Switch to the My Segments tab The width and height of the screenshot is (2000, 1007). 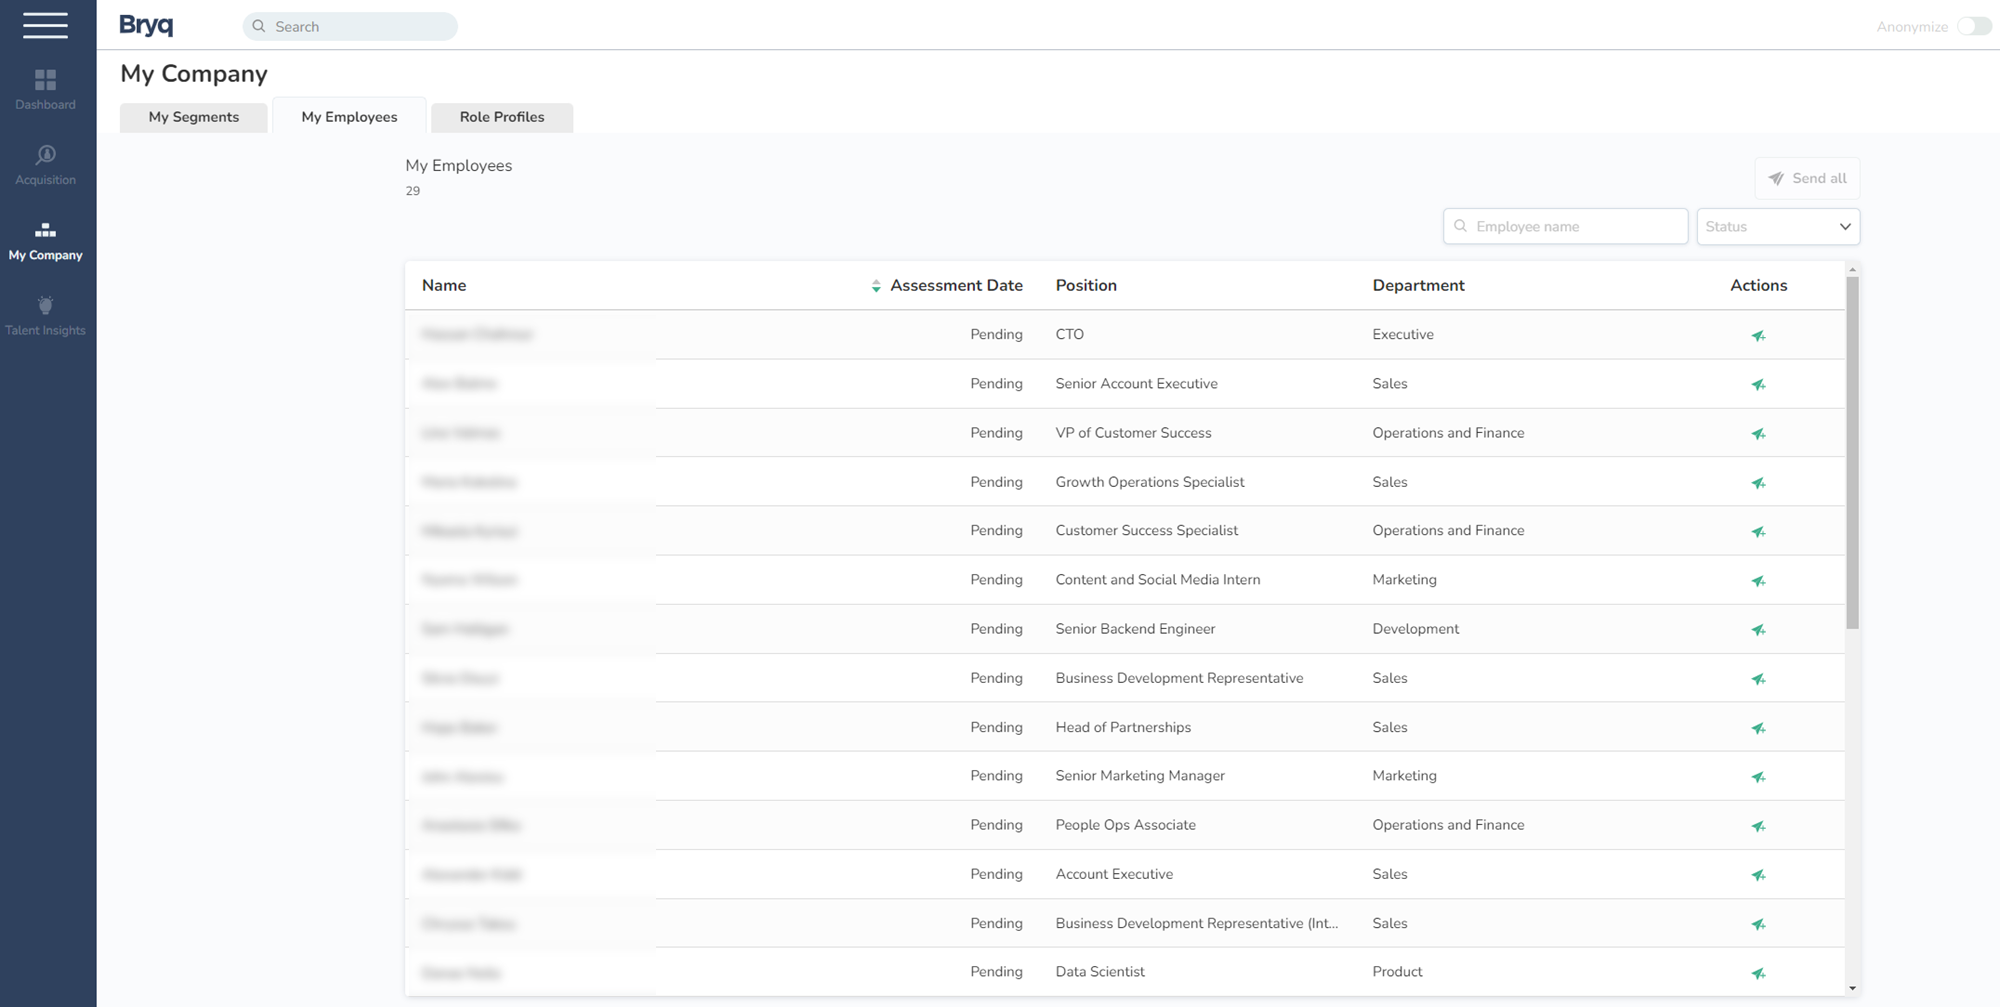pyautogui.click(x=194, y=117)
